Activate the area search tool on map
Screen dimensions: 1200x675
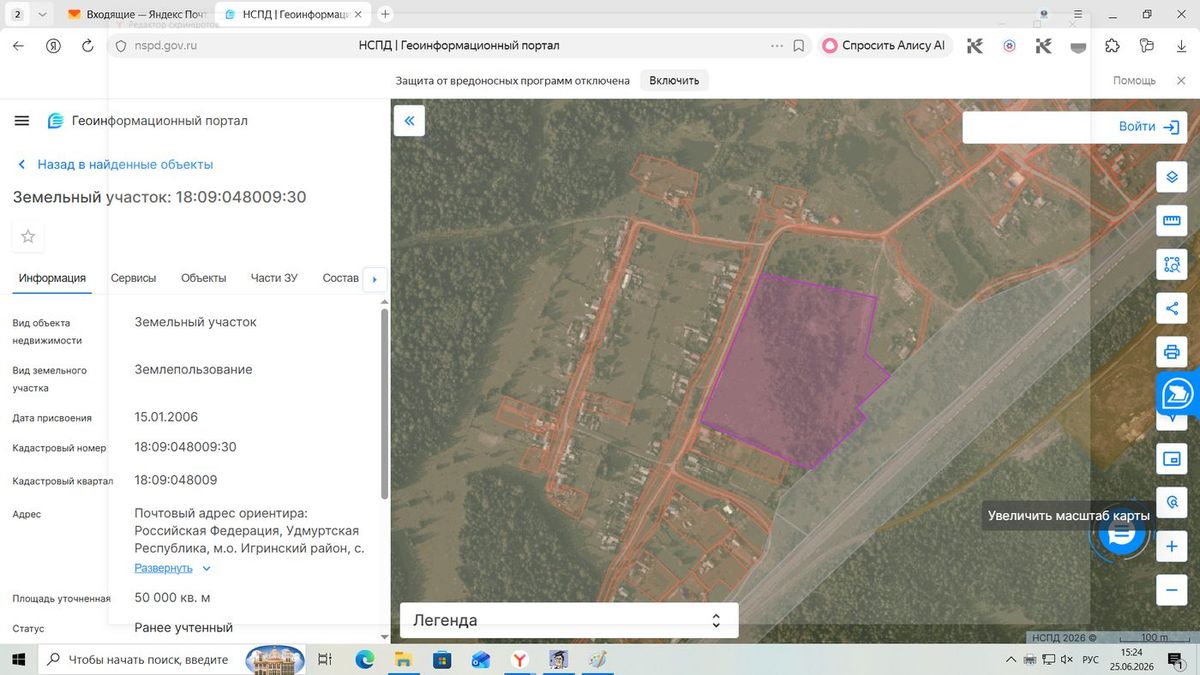pyautogui.click(x=1171, y=265)
